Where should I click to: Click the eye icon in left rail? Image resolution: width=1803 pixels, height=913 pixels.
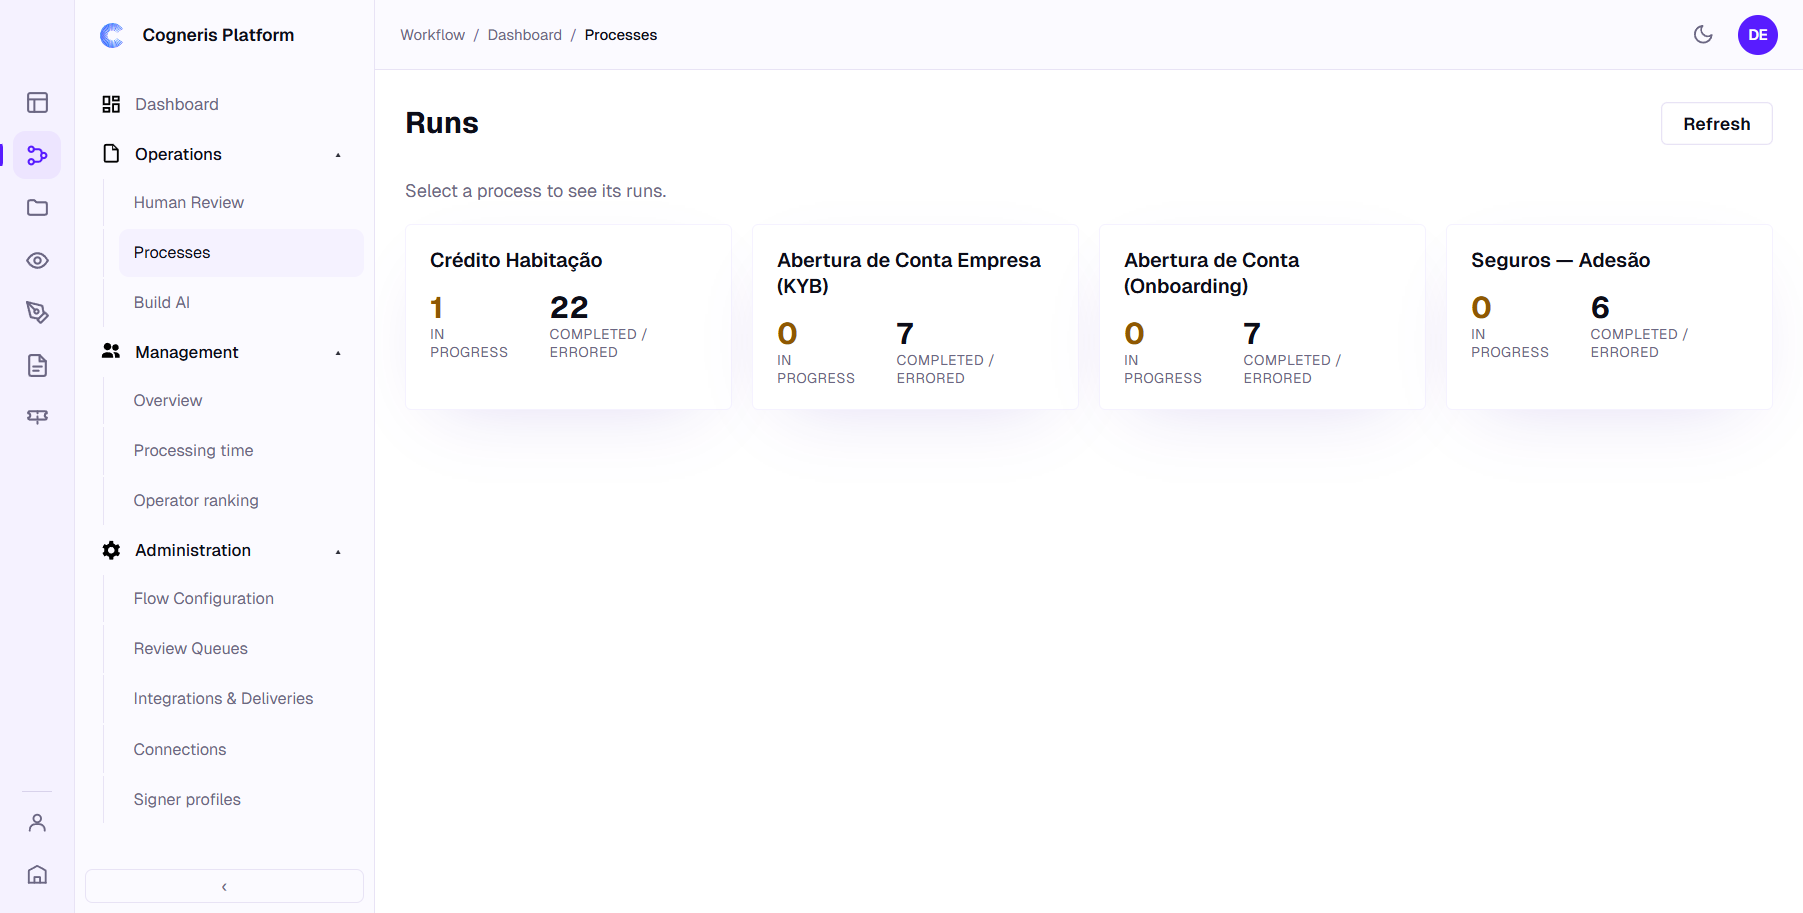[37, 261]
